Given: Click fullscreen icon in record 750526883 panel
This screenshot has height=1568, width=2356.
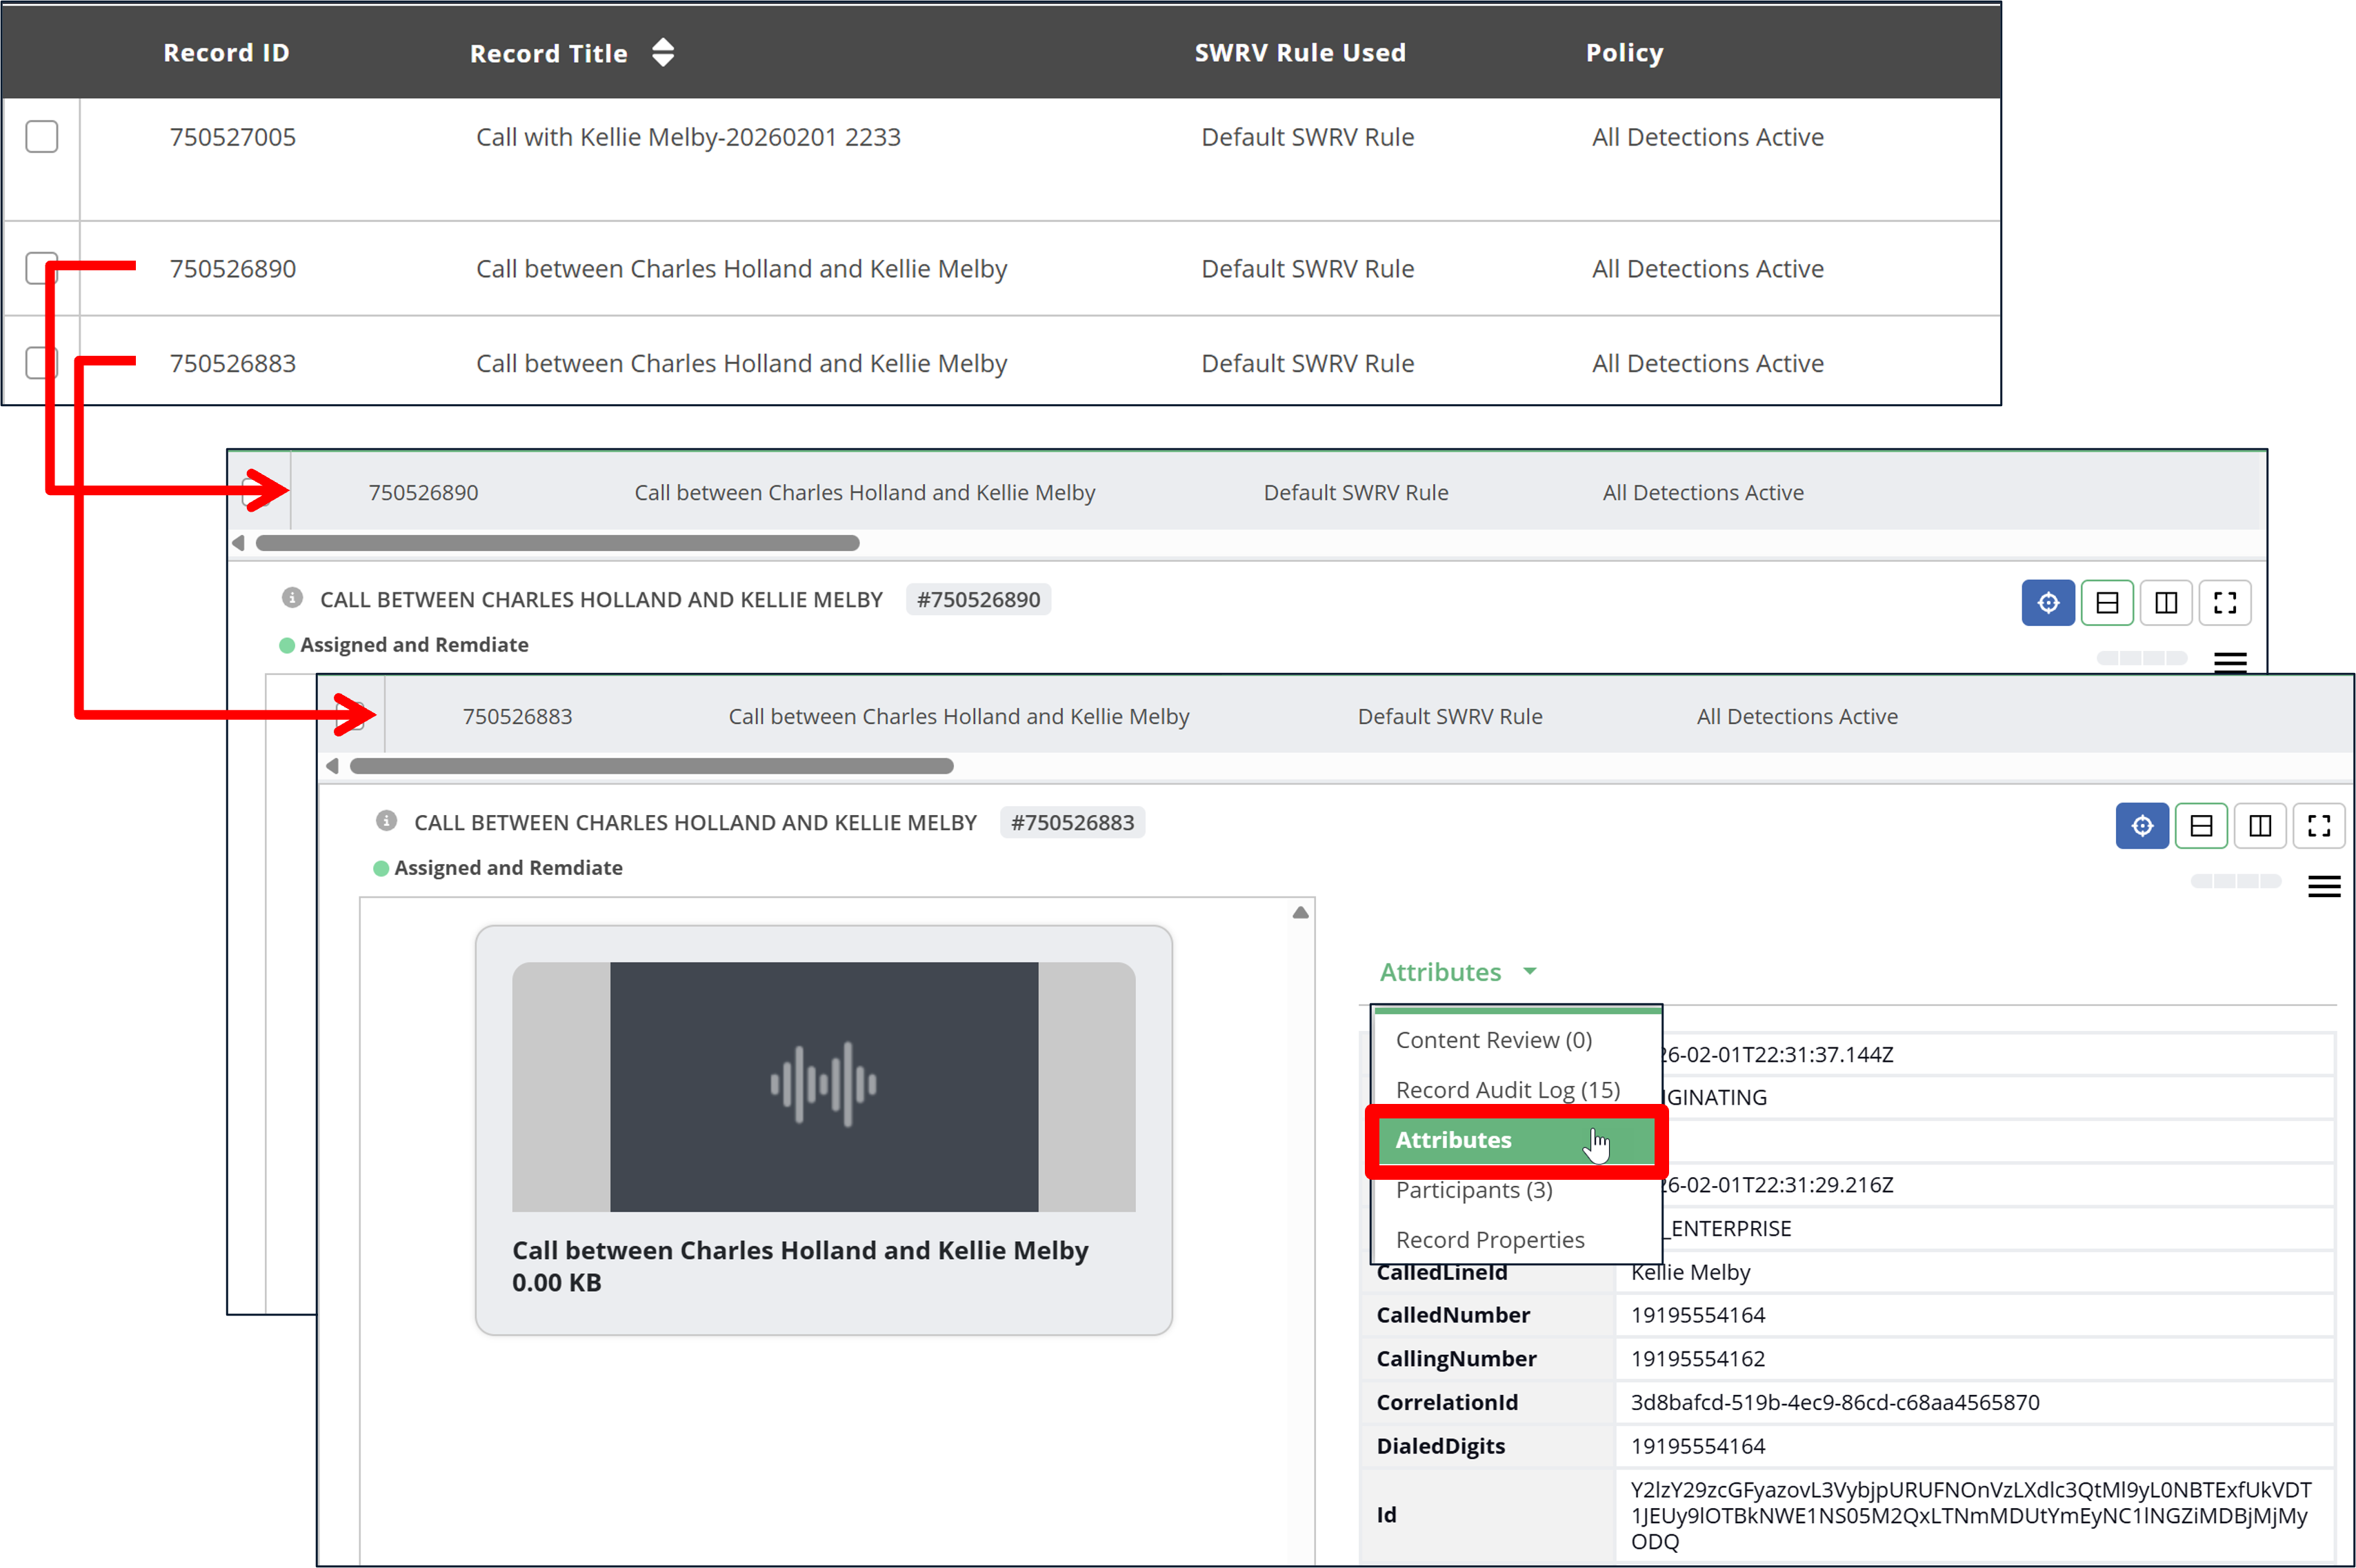Looking at the screenshot, I should (x=2318, y=826).
